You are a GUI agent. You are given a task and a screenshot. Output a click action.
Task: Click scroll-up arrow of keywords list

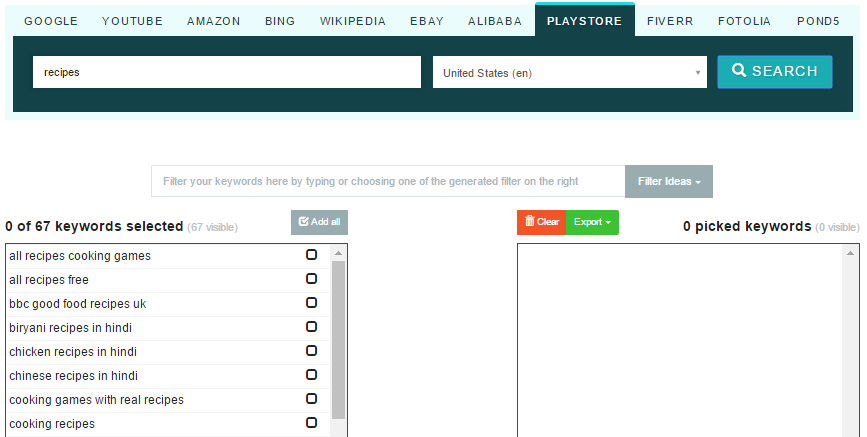coord(338,253)
